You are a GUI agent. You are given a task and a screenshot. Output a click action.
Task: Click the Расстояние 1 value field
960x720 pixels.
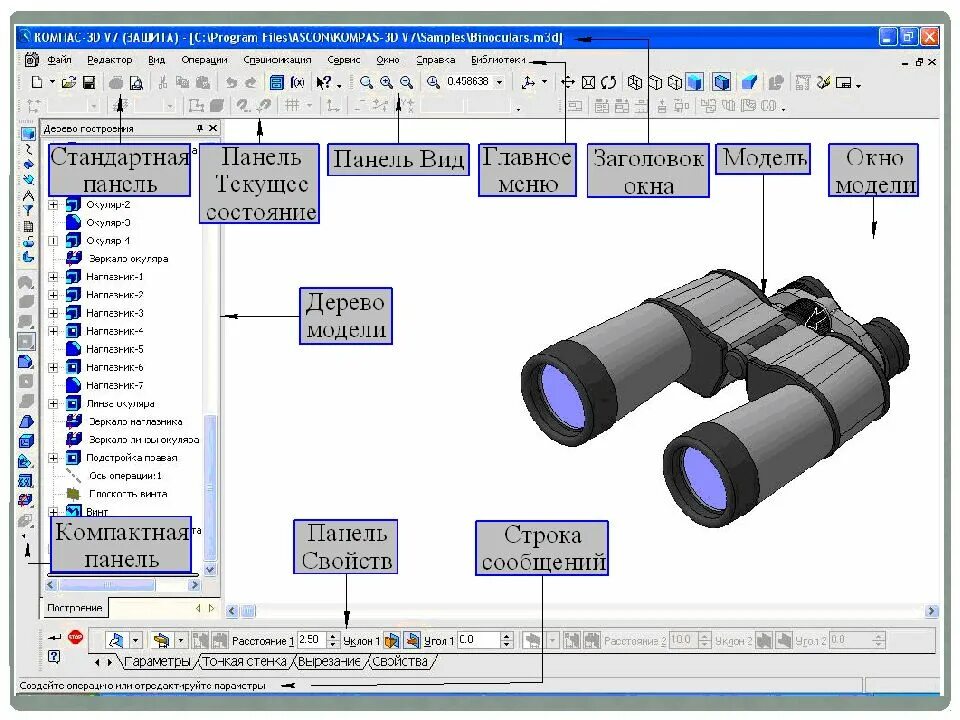pos(312,640)
